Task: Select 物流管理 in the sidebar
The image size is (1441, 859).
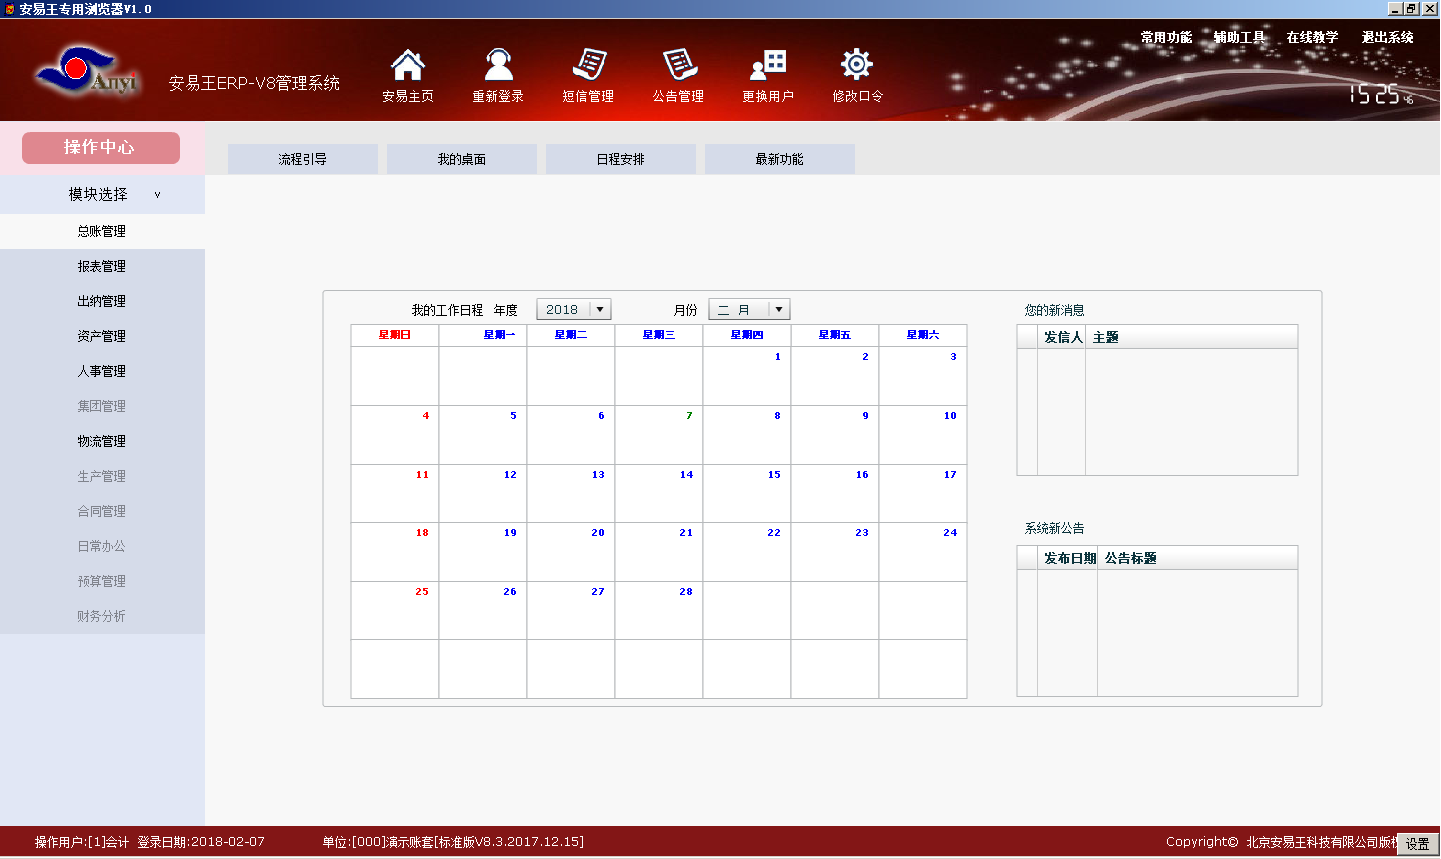Action: point(102,441)
